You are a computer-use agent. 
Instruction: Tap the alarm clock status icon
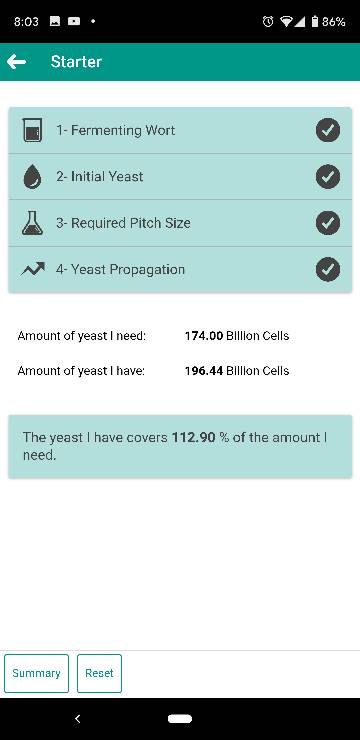tap(268, 21)
